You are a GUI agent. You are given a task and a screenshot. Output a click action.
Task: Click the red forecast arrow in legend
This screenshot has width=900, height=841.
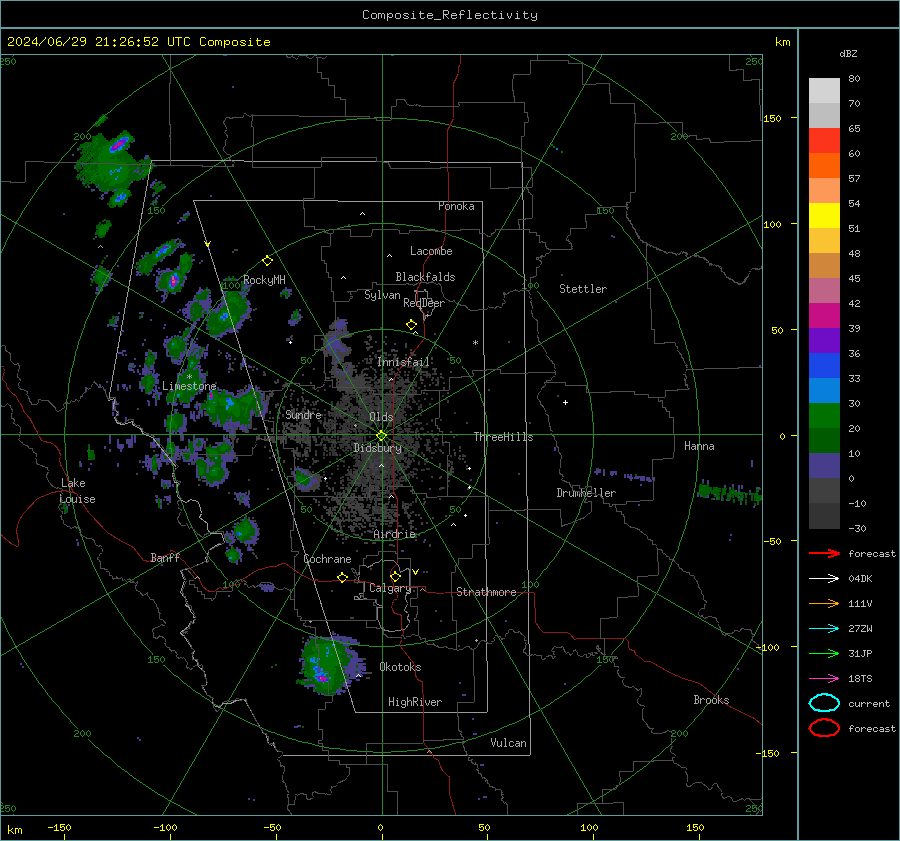point(824,553)
